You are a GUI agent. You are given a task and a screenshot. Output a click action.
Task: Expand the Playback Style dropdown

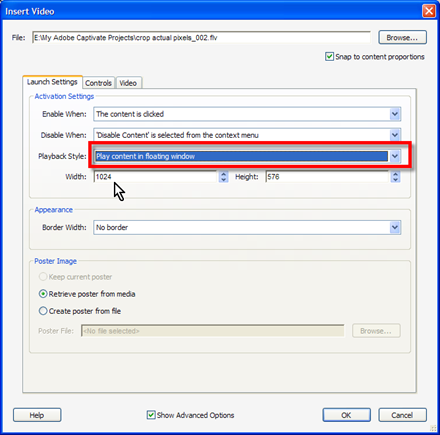pos(247,156)
